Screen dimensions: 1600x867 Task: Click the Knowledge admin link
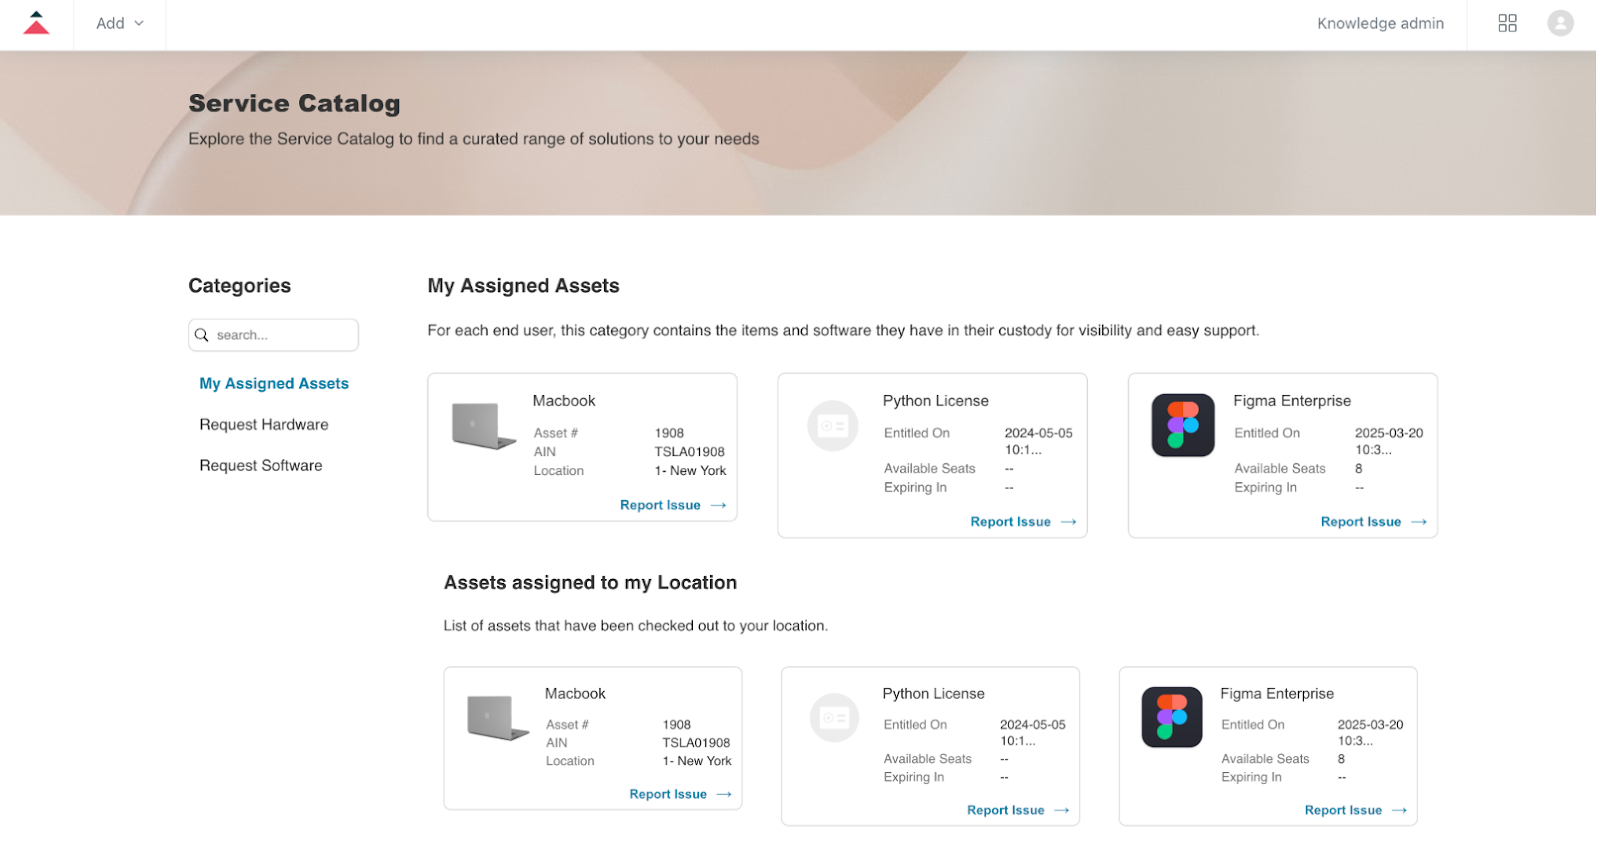(1380, 23)
